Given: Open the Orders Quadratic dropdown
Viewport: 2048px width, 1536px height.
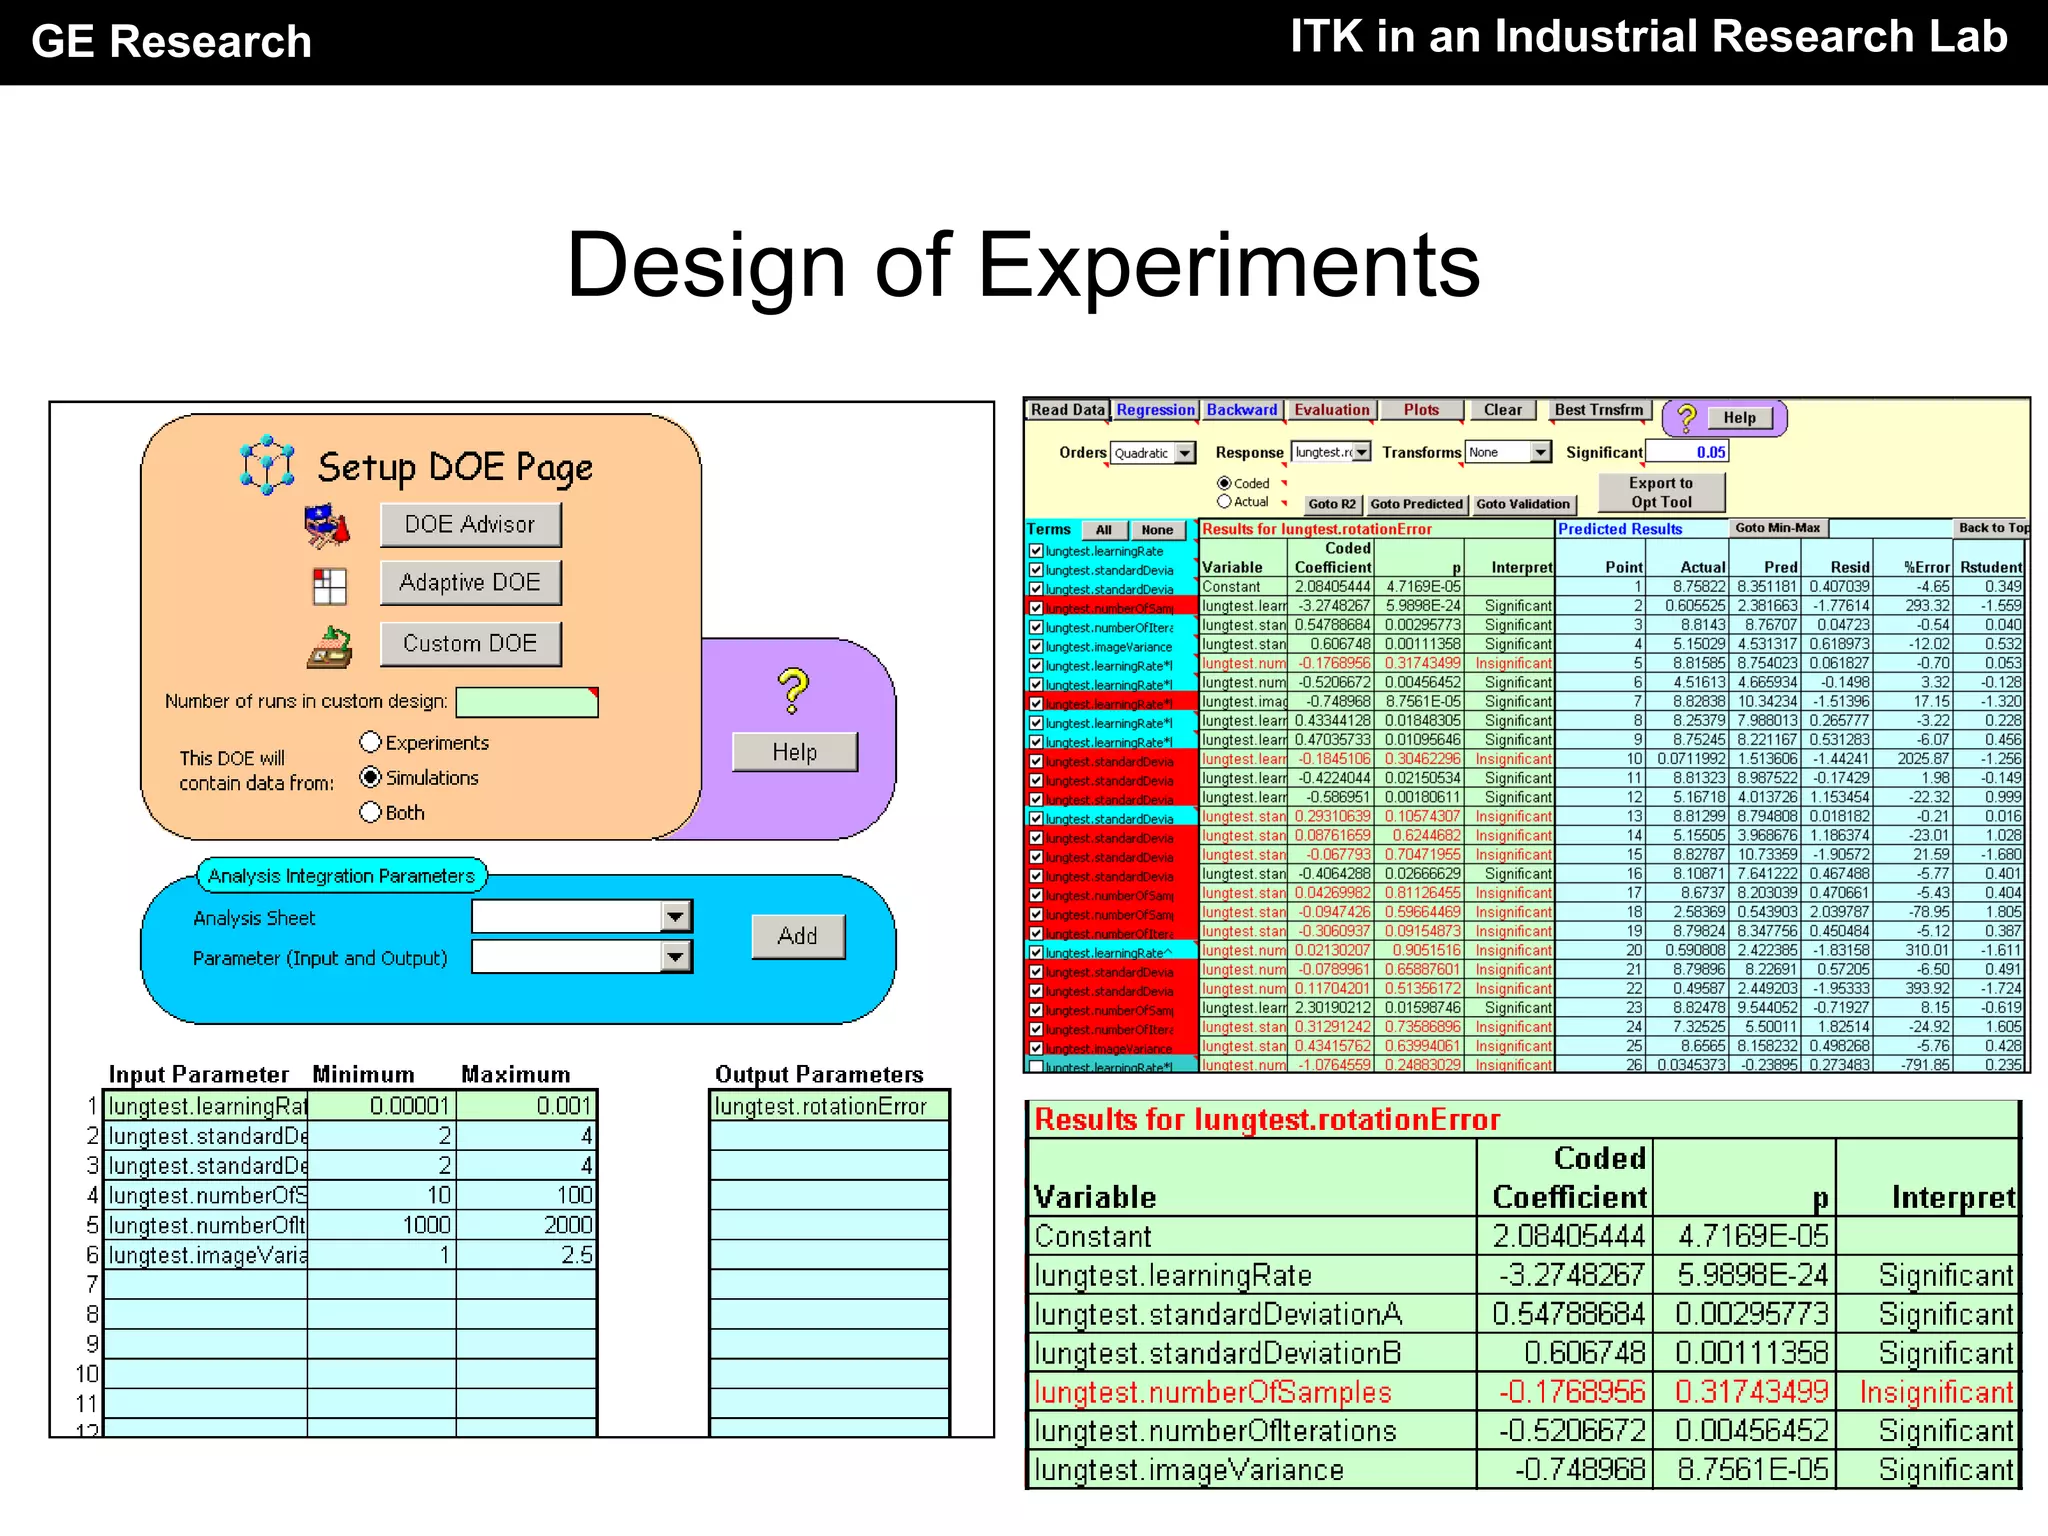Looking at the screenshot, I should click(1185, 453).
